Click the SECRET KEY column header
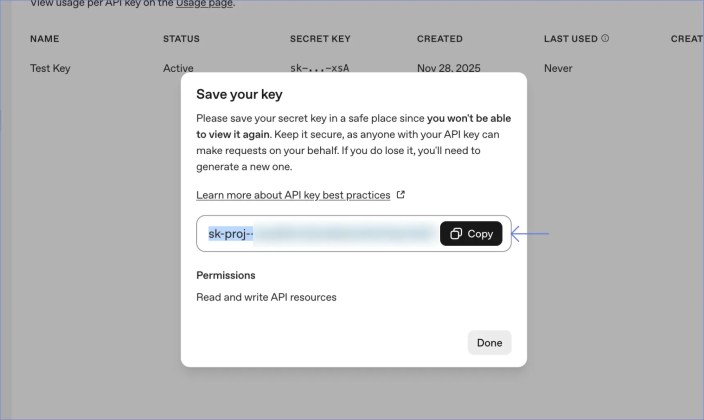 point(320,39)
